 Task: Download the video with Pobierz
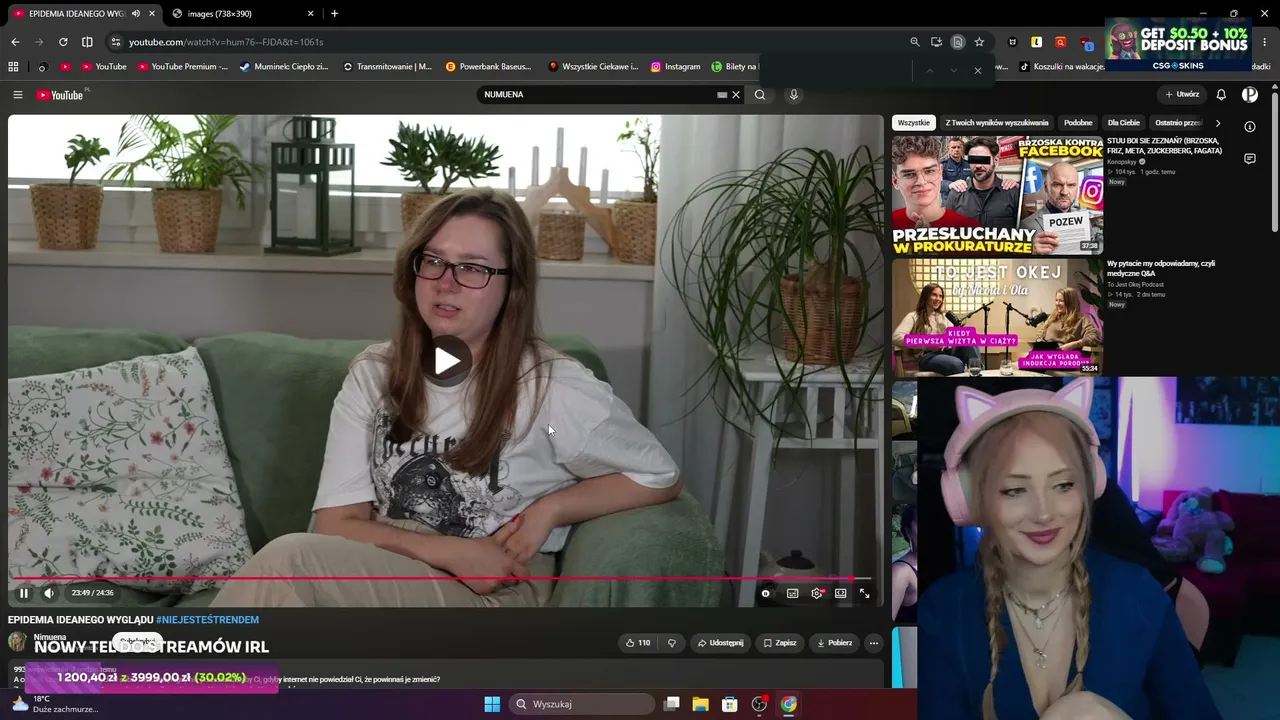pyautogui.click(x=834, y=643)
